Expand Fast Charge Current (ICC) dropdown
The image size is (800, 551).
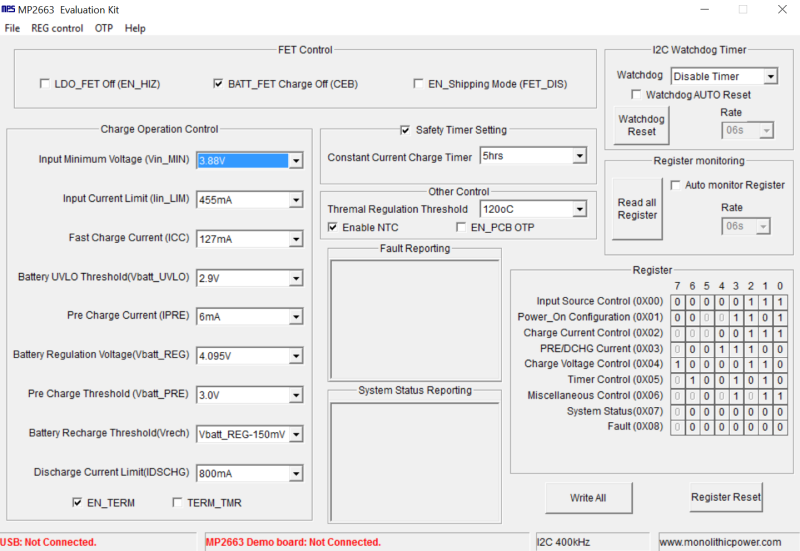pyautogui.click(x=296, y=239)
